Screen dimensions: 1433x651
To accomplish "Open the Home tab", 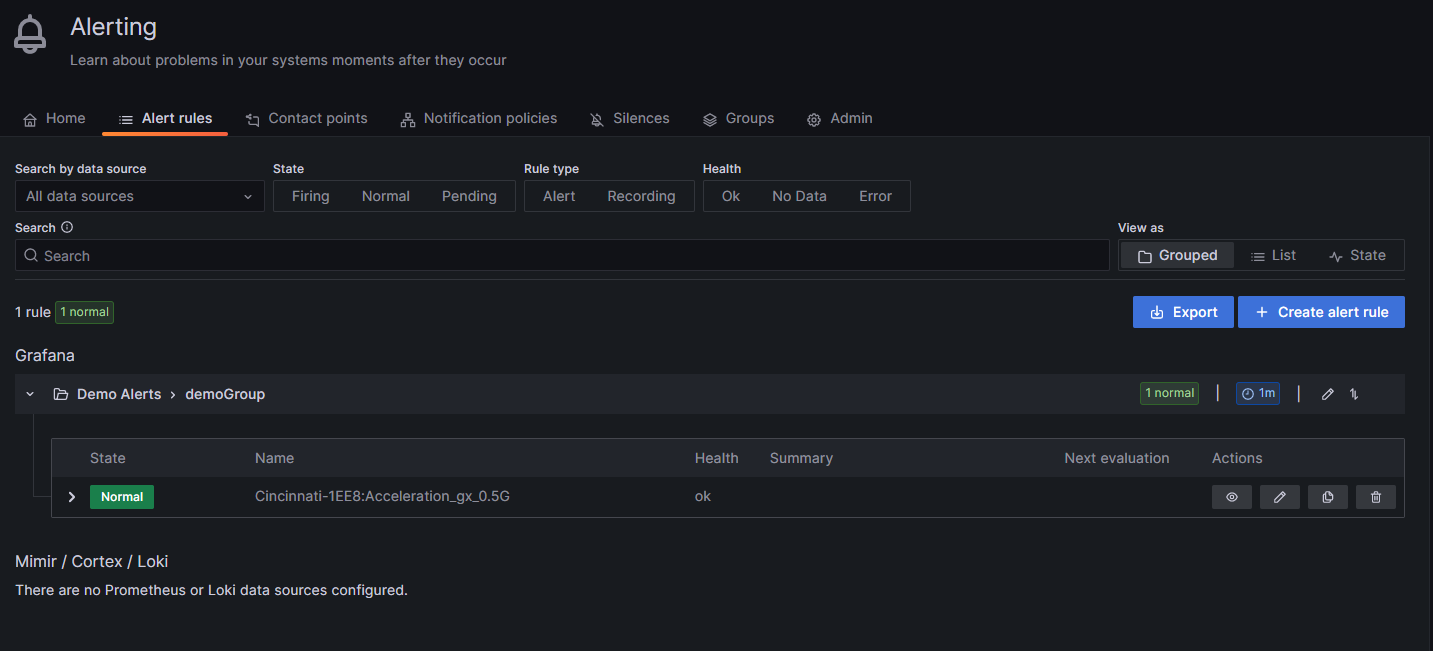I will point(54,118).
